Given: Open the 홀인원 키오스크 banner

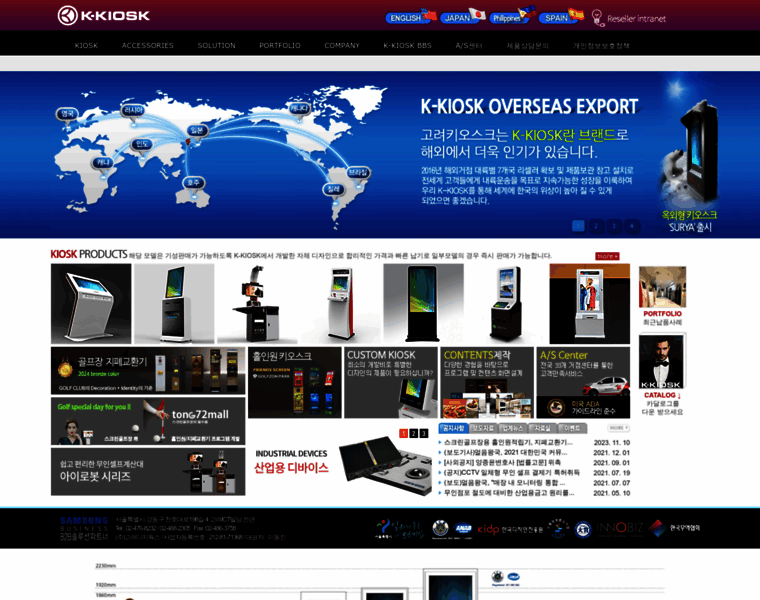Looking at the screenshot, I should (x=295, y=382).
